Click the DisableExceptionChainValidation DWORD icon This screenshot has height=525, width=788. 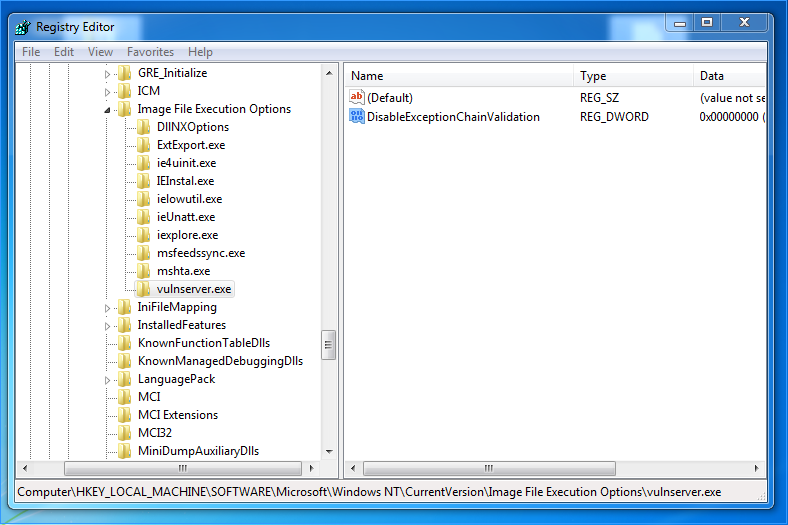tap(357, 116)
